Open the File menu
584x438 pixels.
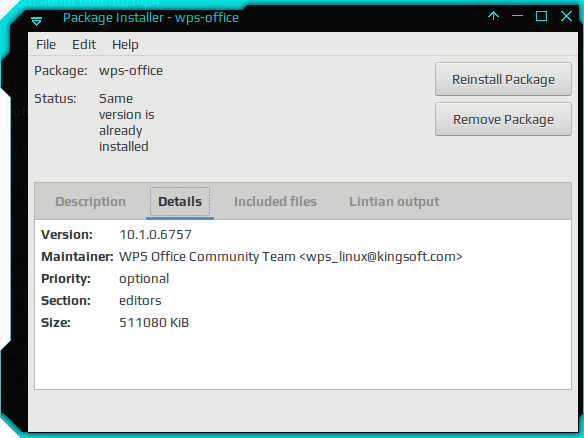coord(46,45)
